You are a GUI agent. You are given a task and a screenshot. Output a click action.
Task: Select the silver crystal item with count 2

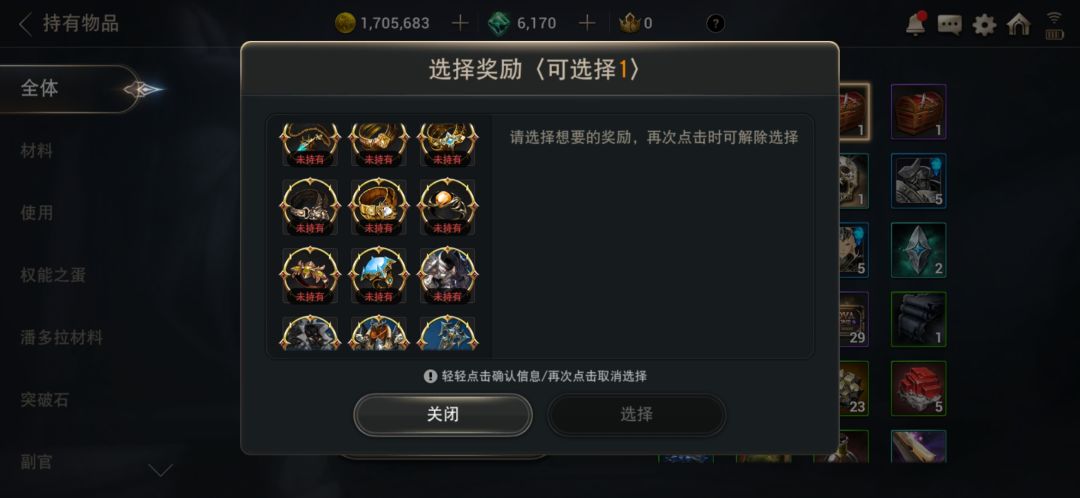pos(918,250)
